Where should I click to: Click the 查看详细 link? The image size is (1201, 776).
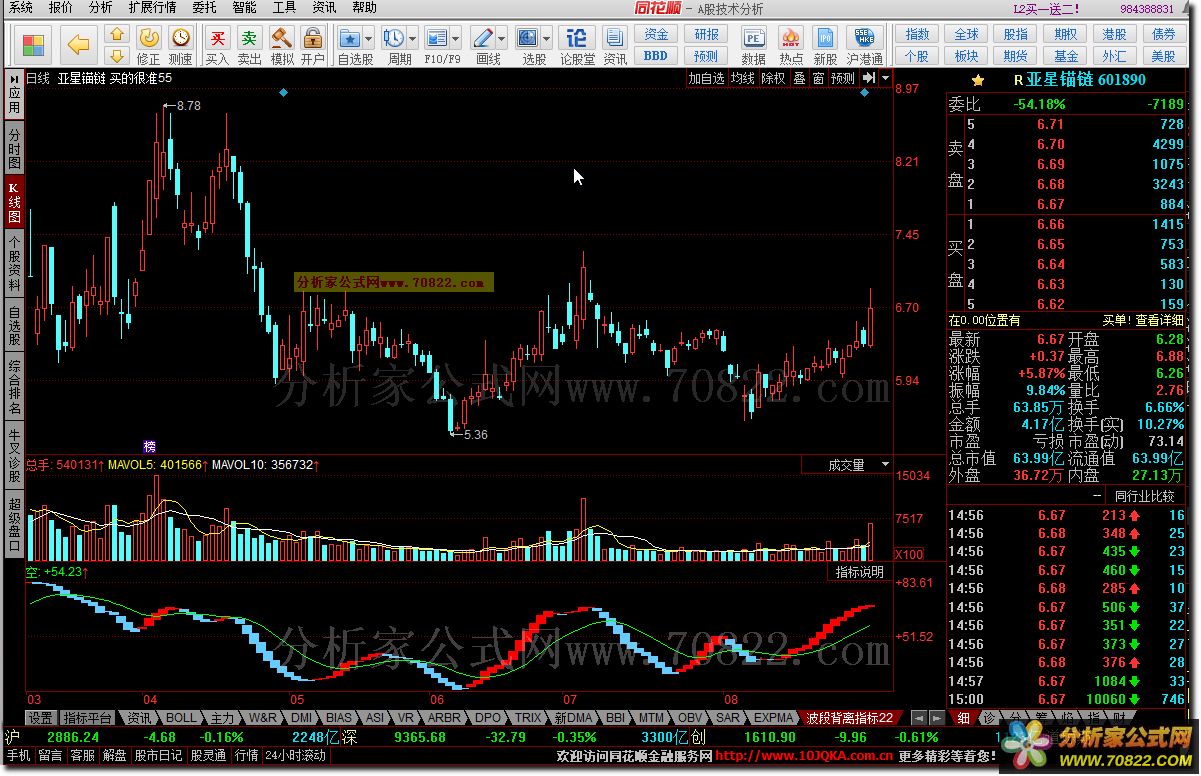pos(1159,320)
